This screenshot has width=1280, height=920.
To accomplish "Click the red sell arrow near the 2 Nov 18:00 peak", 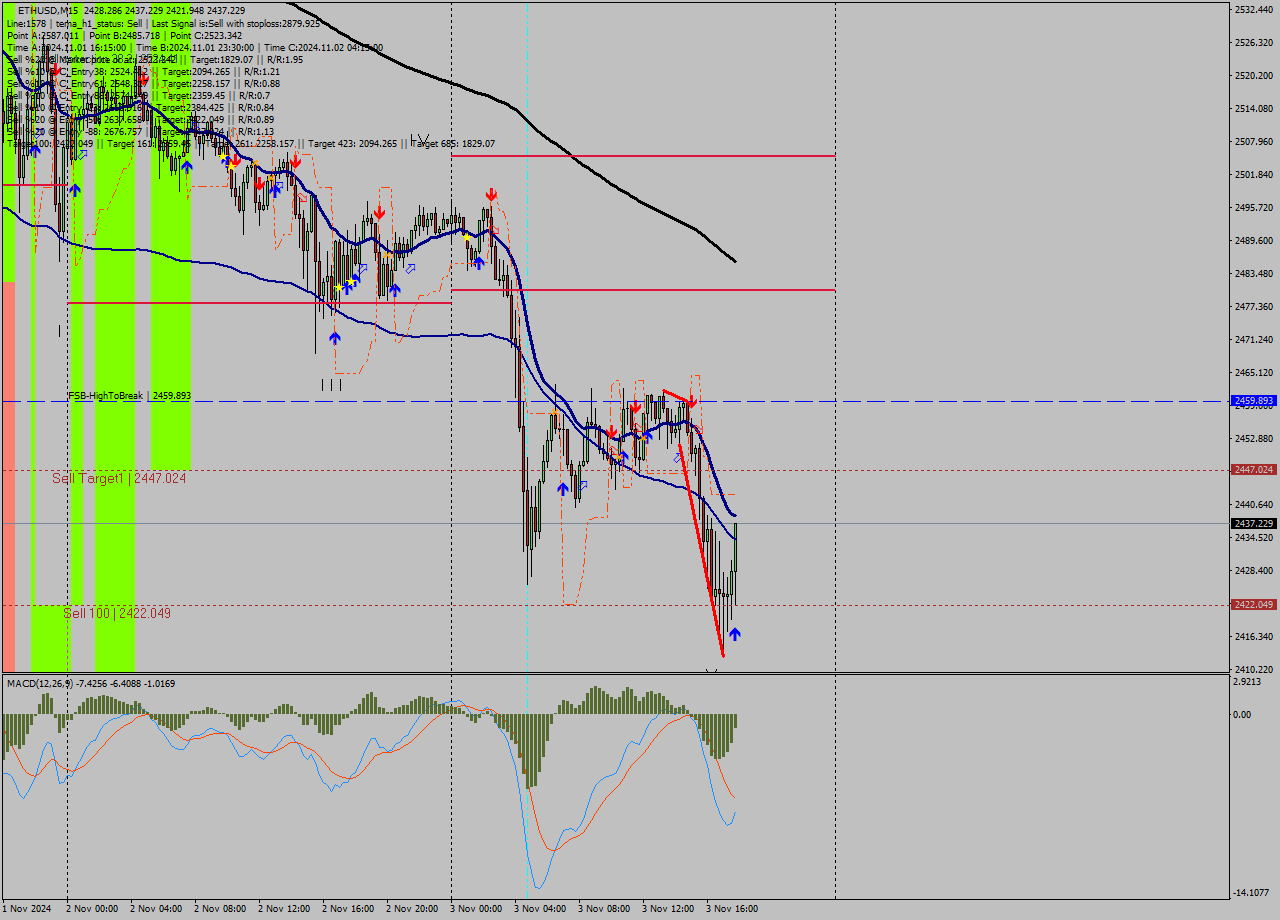I will [x=380, y=212].
